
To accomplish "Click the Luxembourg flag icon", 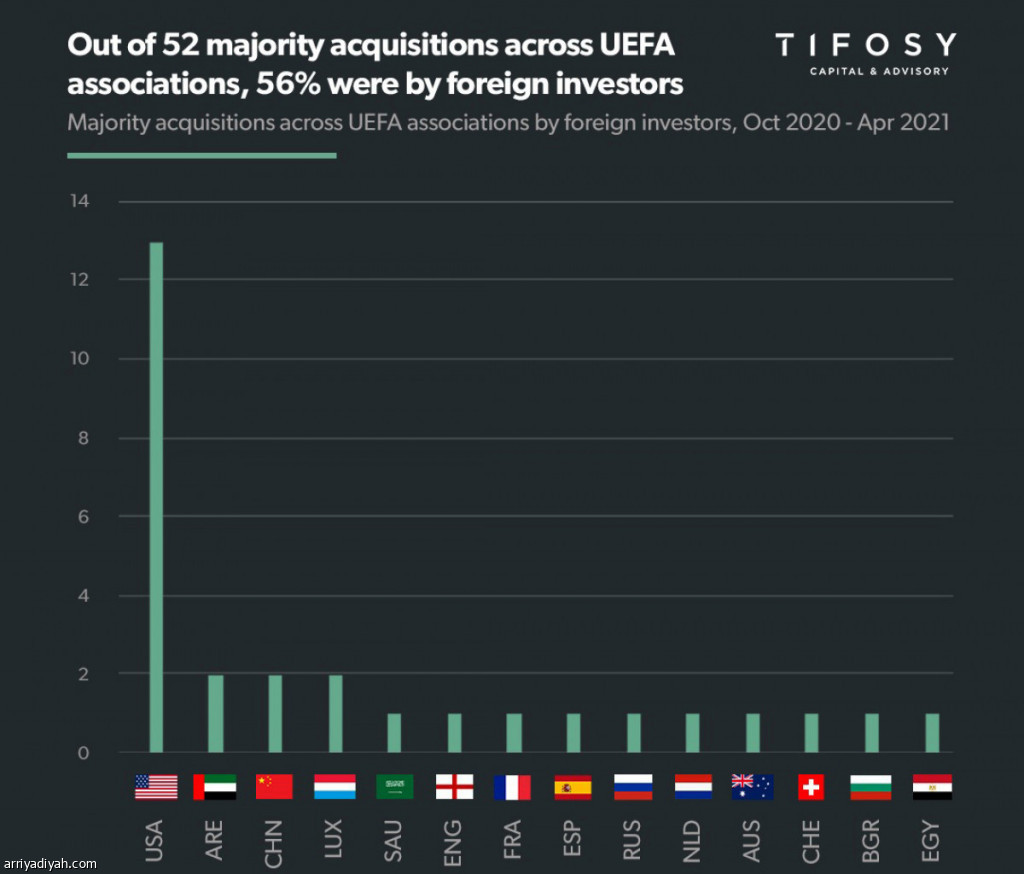I will (334, 787).
